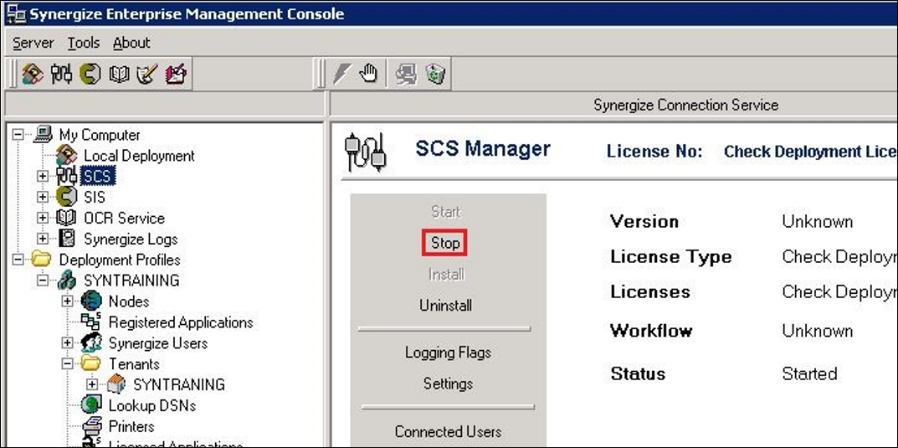Screen dimensions: 898x448
Task: Expand the SCS tree node
Action: (43, 176)
